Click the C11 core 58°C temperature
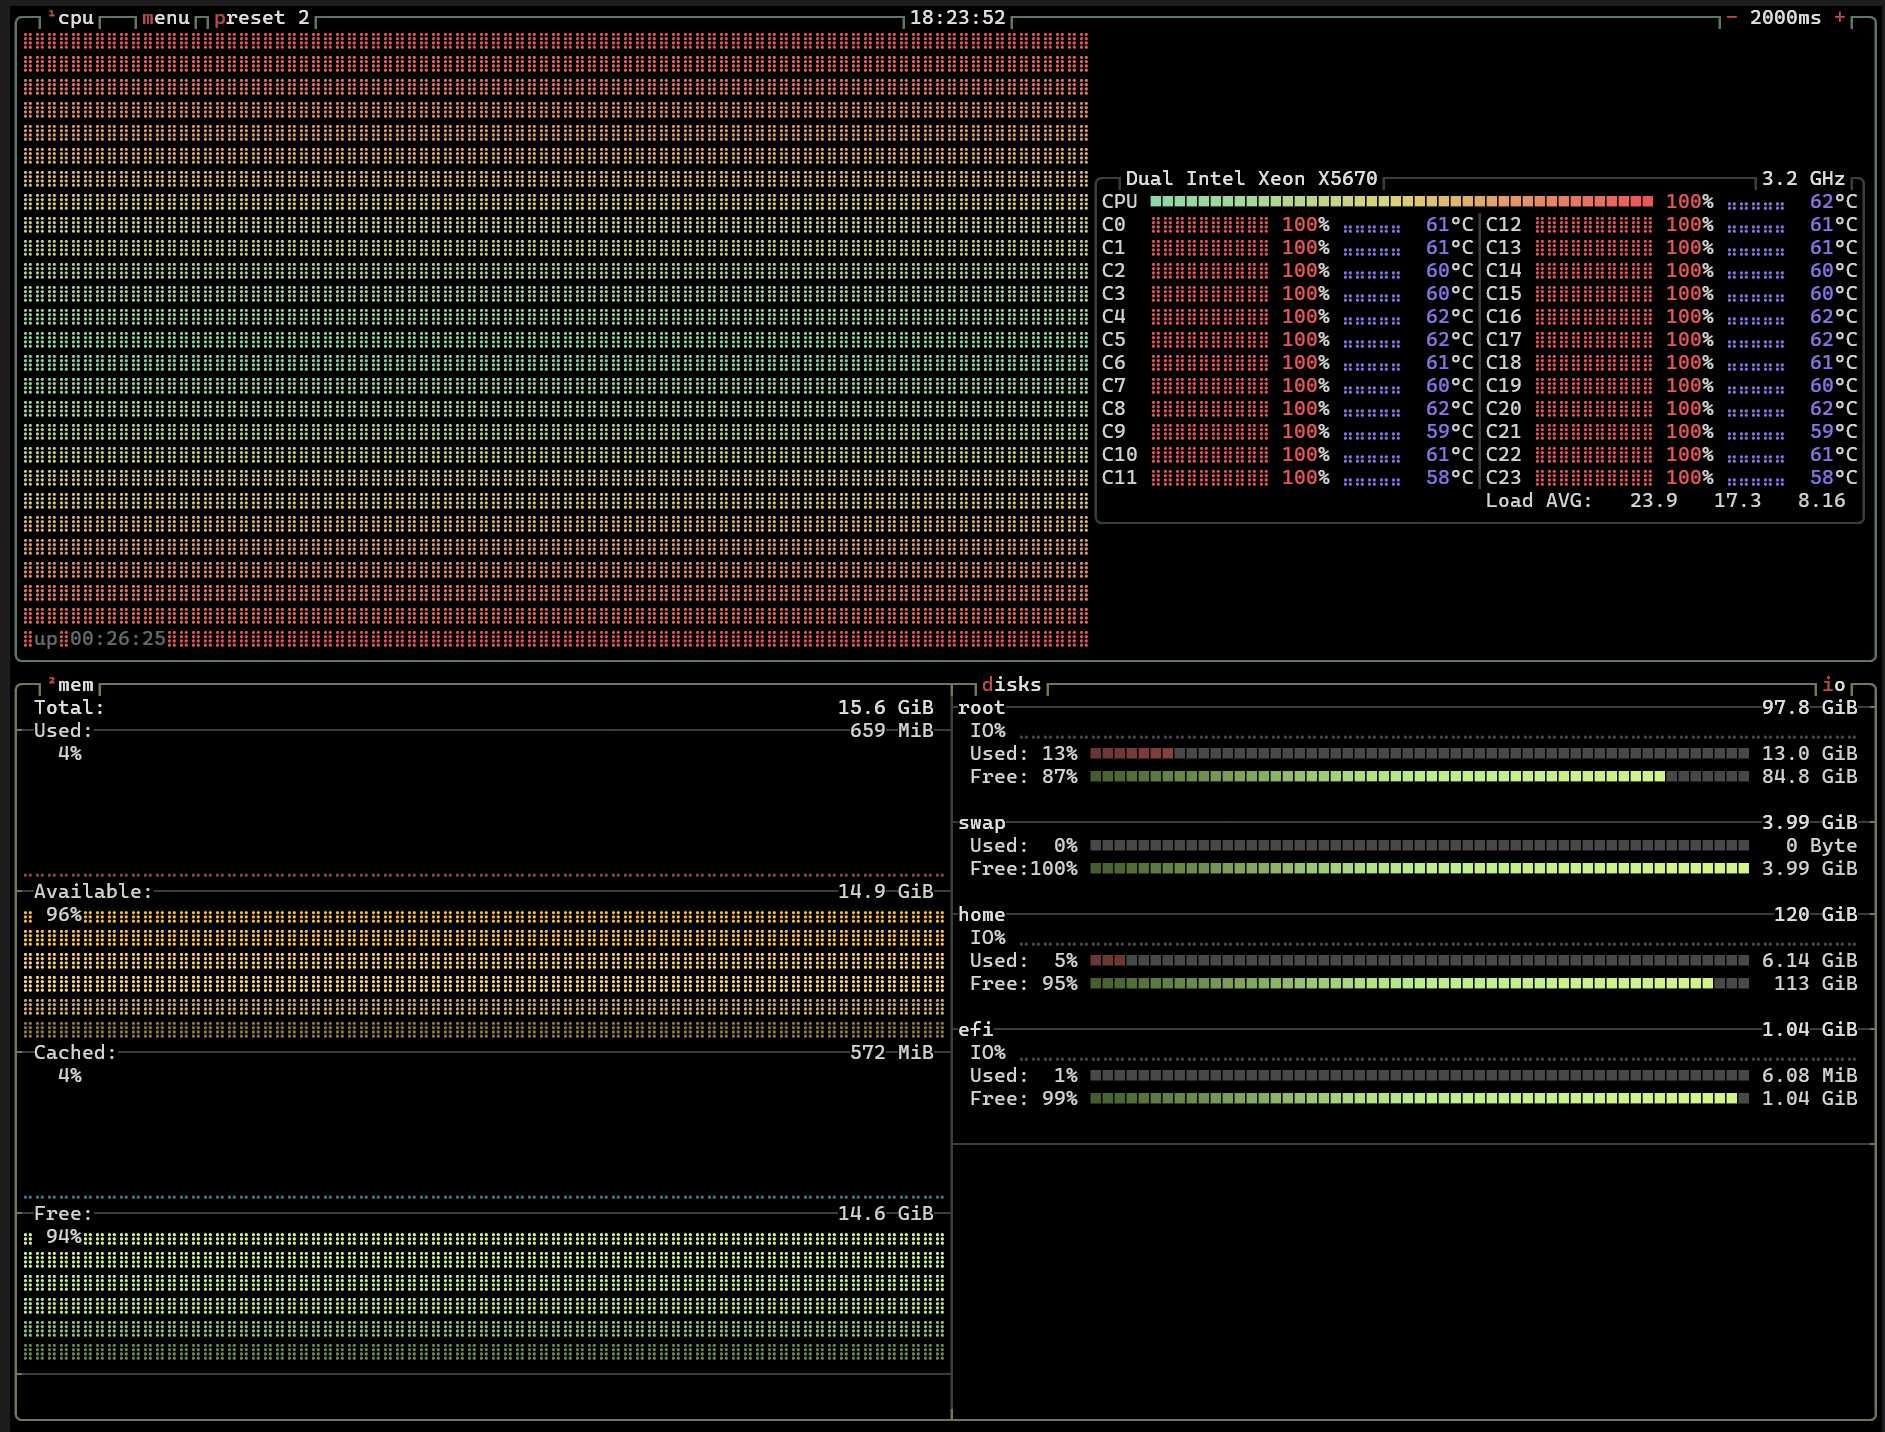The height and width of the screenshot is (1432, 1885). [x=1450, y=477]
